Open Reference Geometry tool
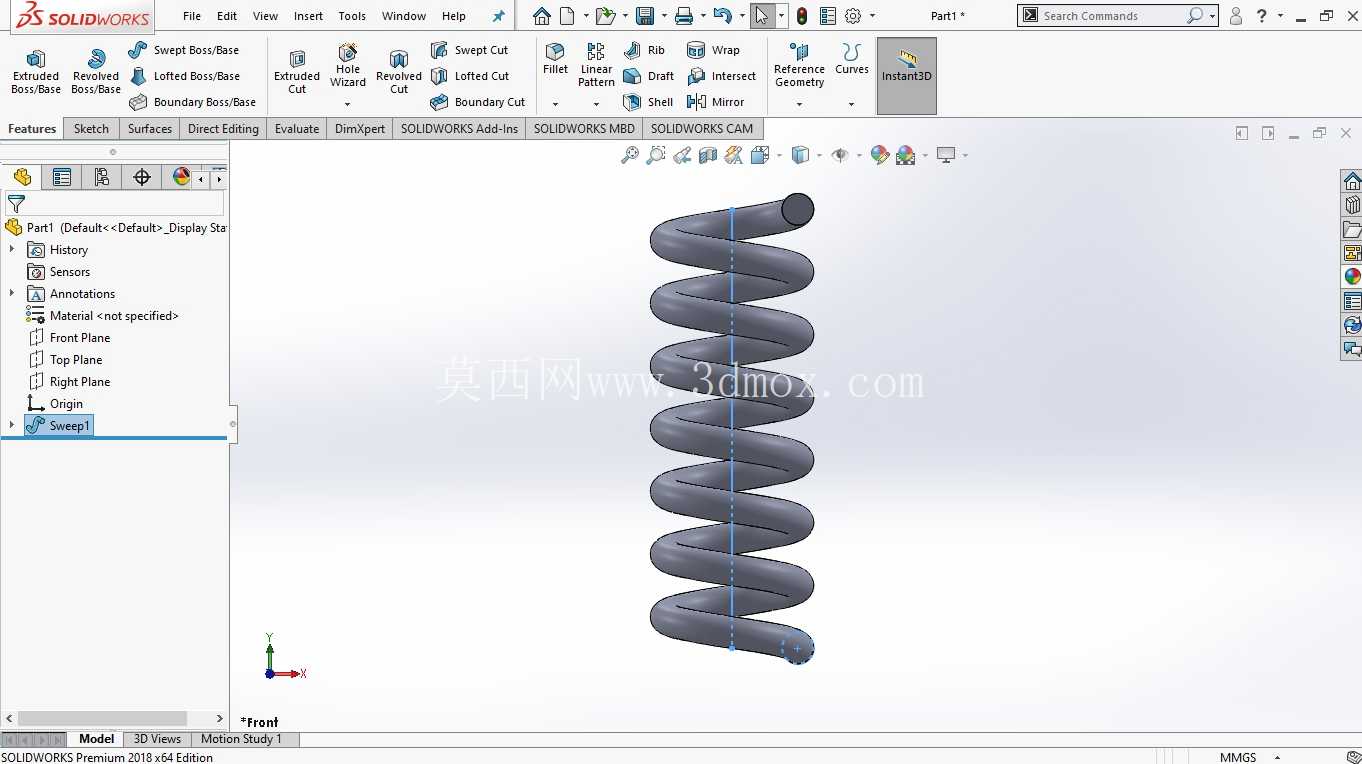 coord(799,66)
